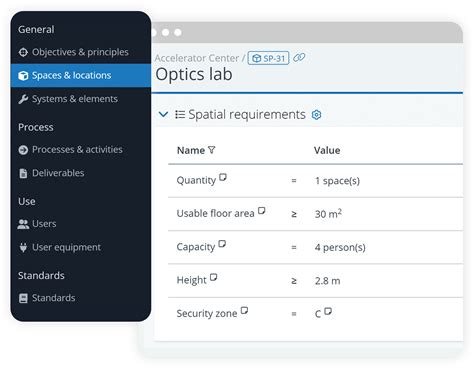
Task: Click the Users people icon
Action: [23, 224]
